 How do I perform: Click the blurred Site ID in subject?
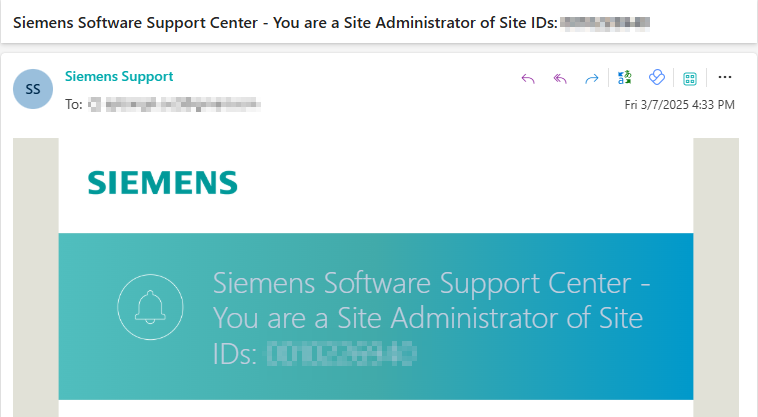click(606, 21)
